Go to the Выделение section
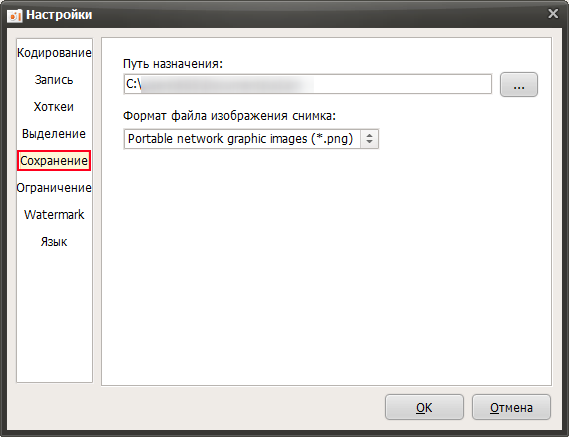569x437 pixels. [x=54, y=134]
